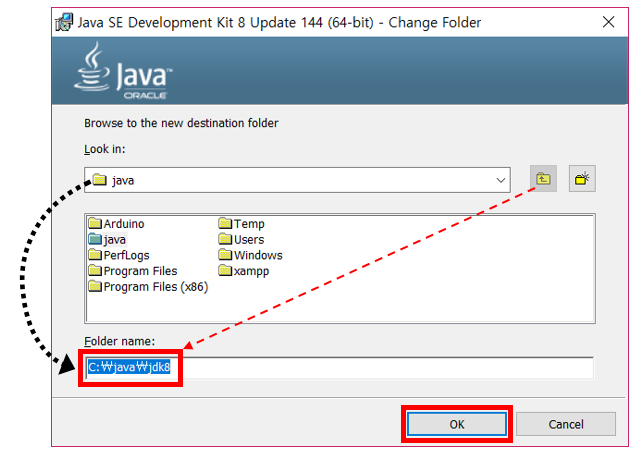Select the Program Files (x86) folder
643x456 pixels.
[x=148, y=286]
